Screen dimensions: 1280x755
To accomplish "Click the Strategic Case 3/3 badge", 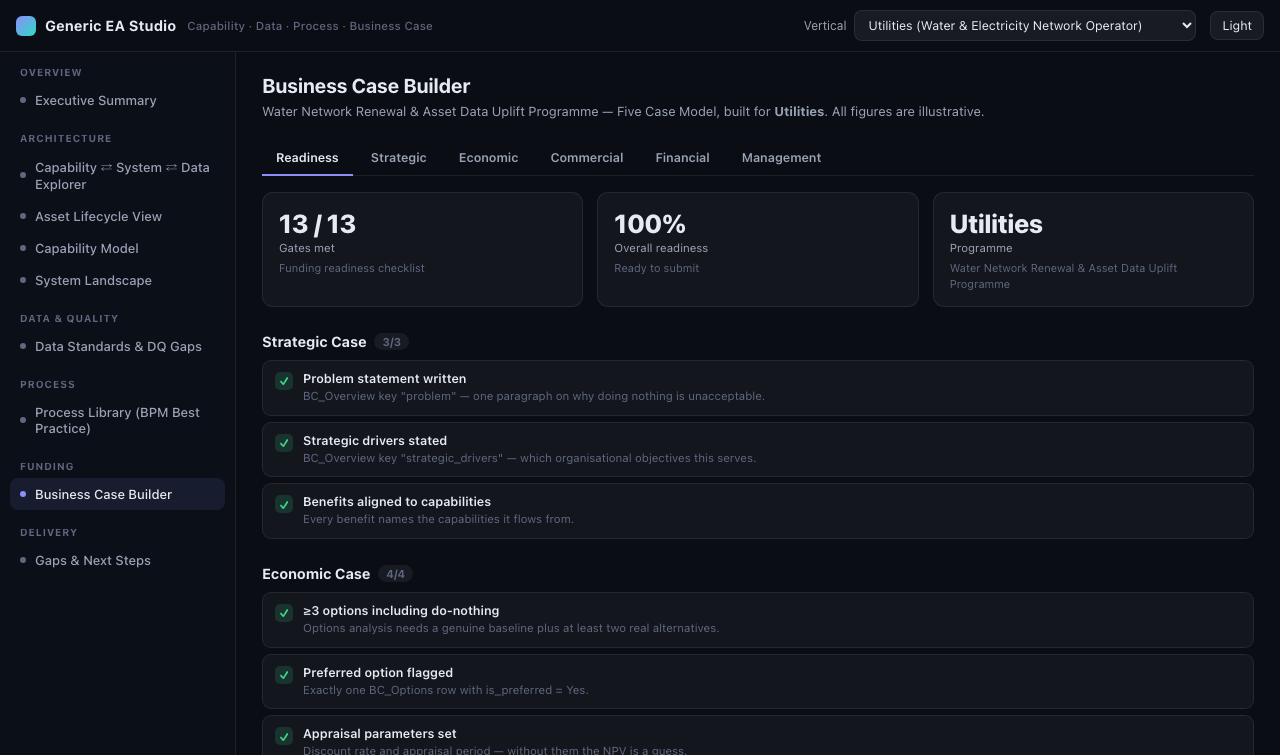I will point(391,342).
